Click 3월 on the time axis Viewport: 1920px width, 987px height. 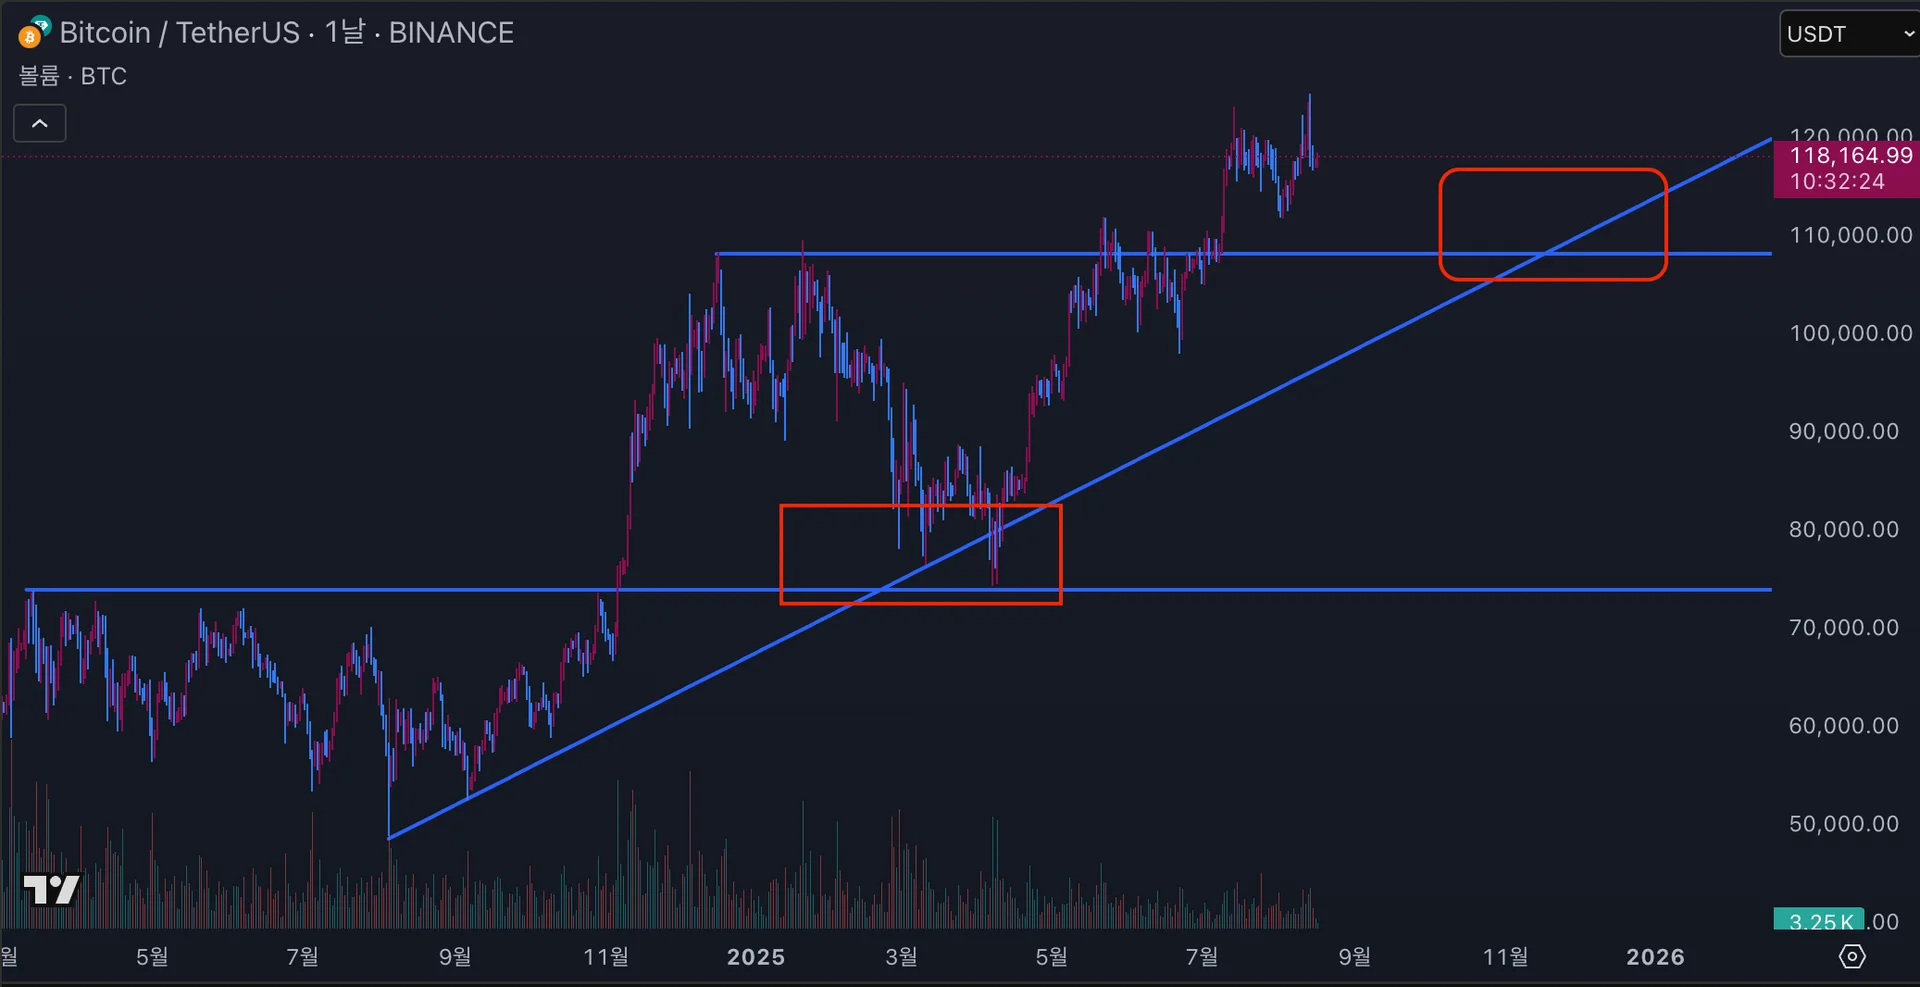[901, 957]
